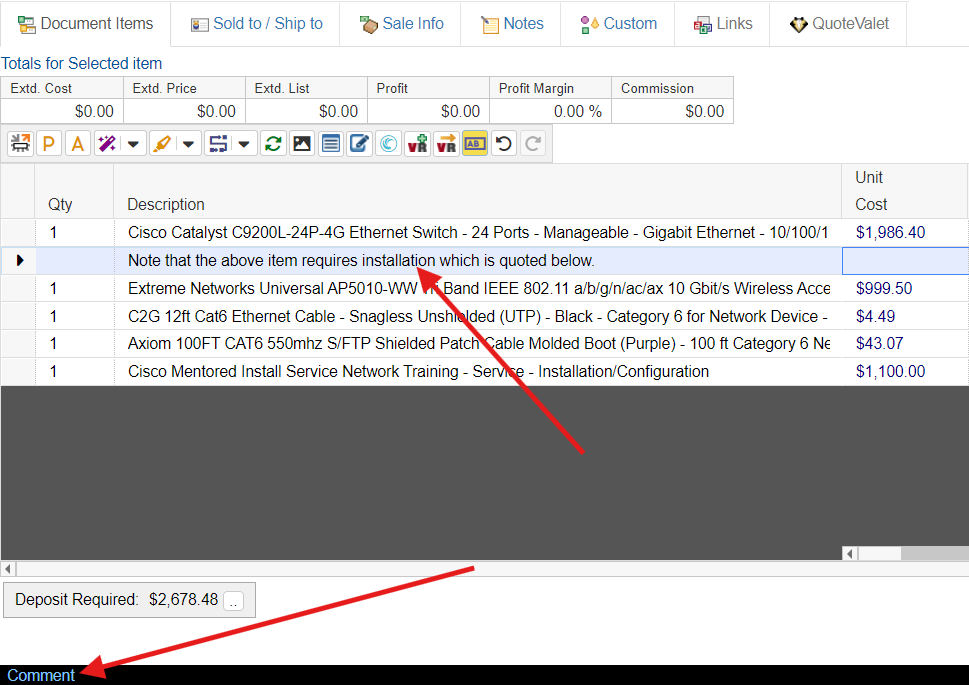Switch to the Sale Info tab
The image size is (969, 685).
point(401,24)
